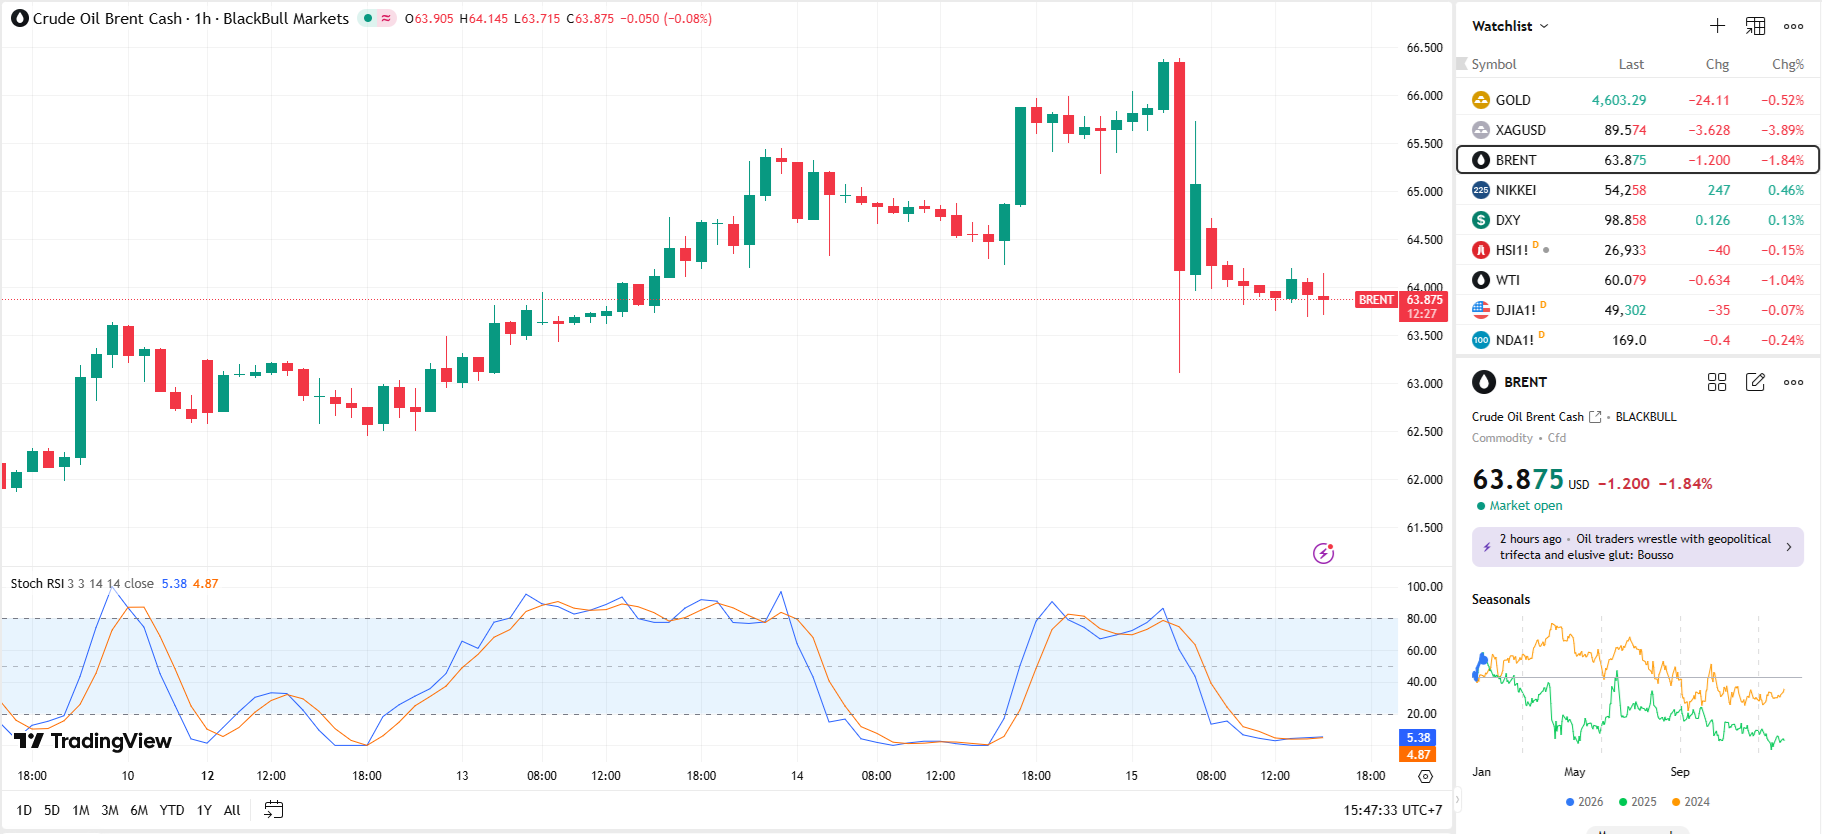The image size is (1822, 834).
Task: Select the 1D time range
Action: tap(24, 810)
